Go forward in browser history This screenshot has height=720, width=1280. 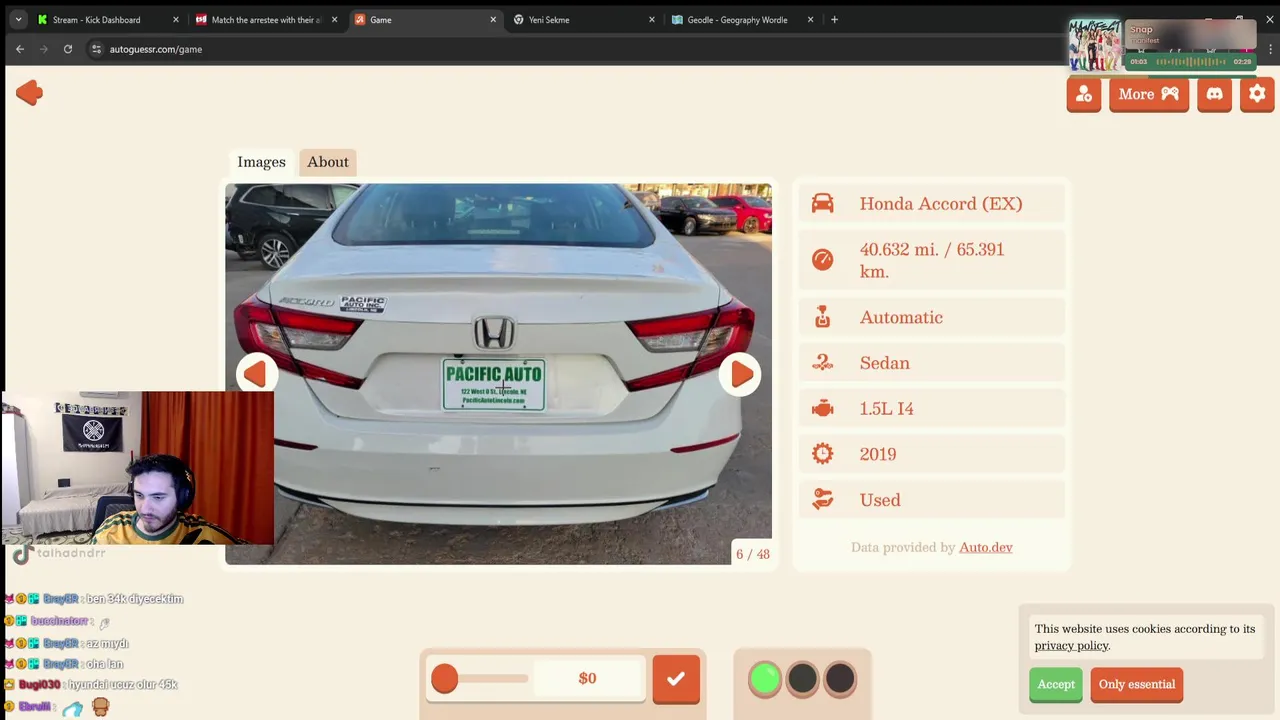click(x=43, y=49)
